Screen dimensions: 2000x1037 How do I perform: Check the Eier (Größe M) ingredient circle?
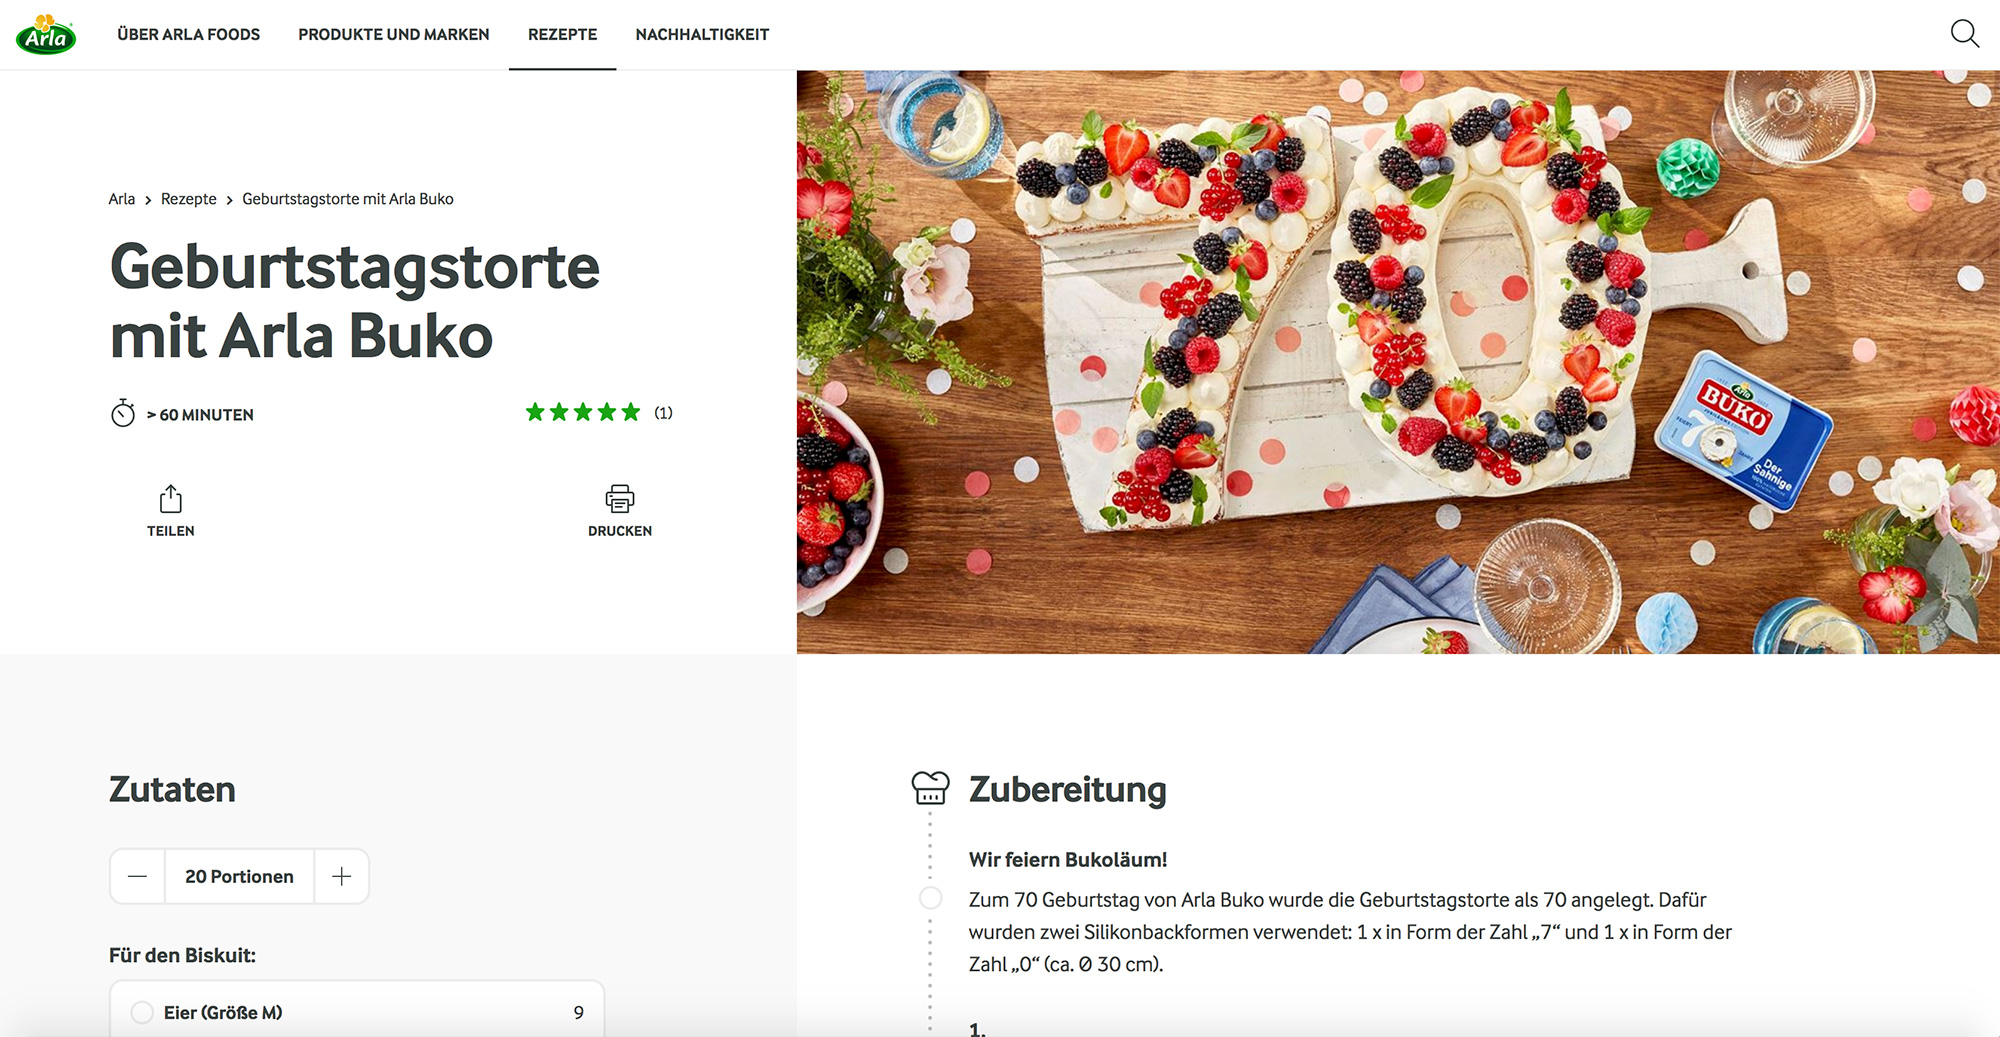click(142, 1012)
